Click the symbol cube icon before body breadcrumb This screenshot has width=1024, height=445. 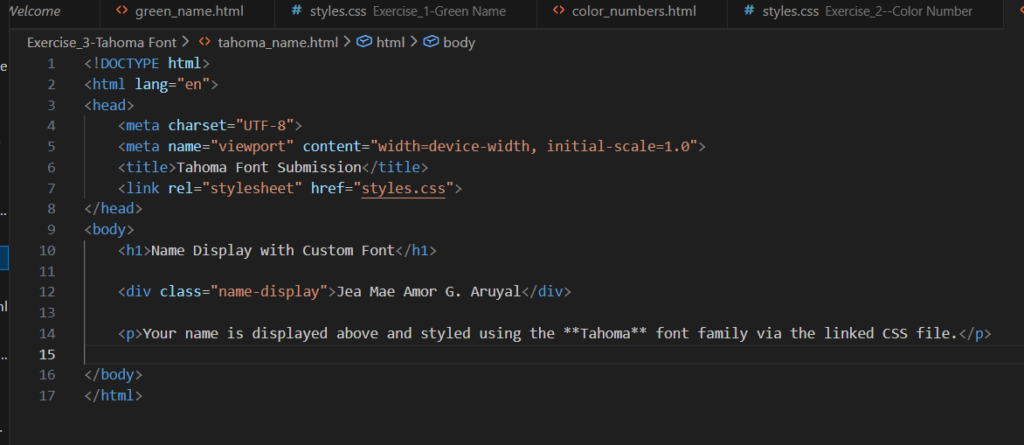(x=430, y=43)
